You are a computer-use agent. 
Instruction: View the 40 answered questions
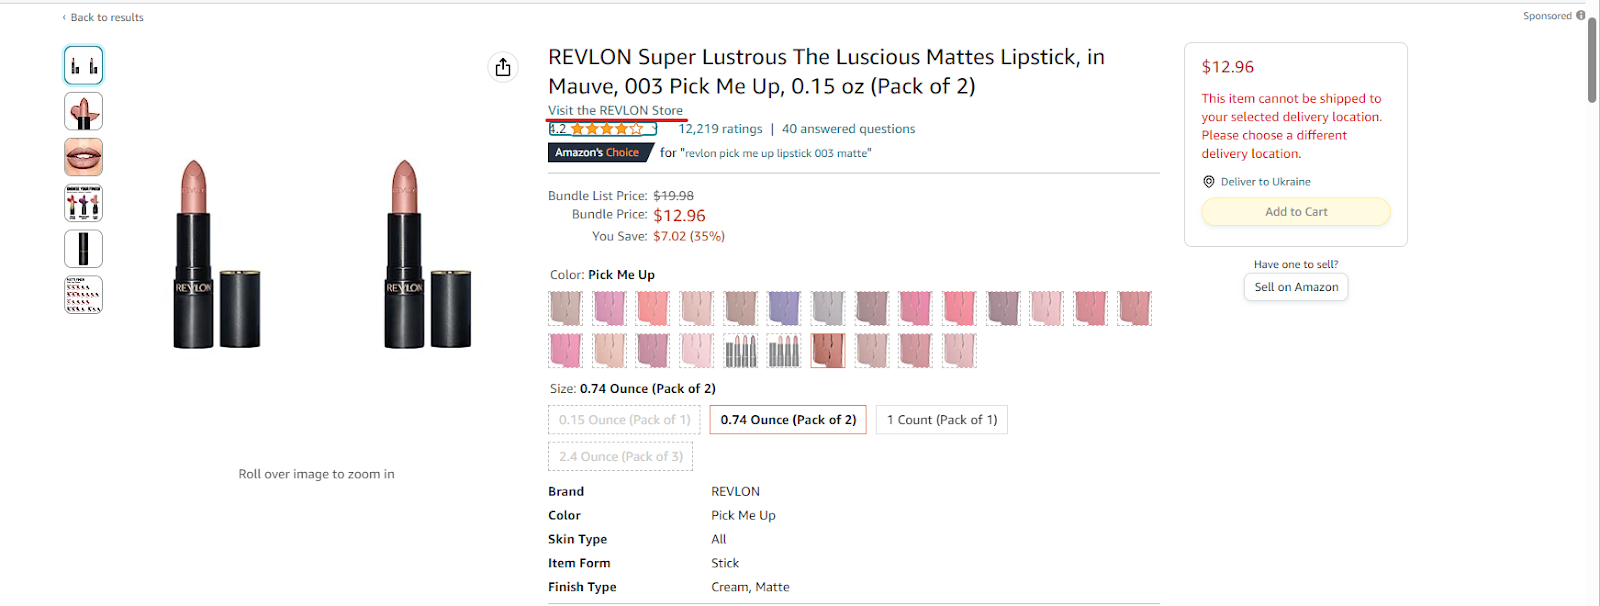[x=848, y=129]
